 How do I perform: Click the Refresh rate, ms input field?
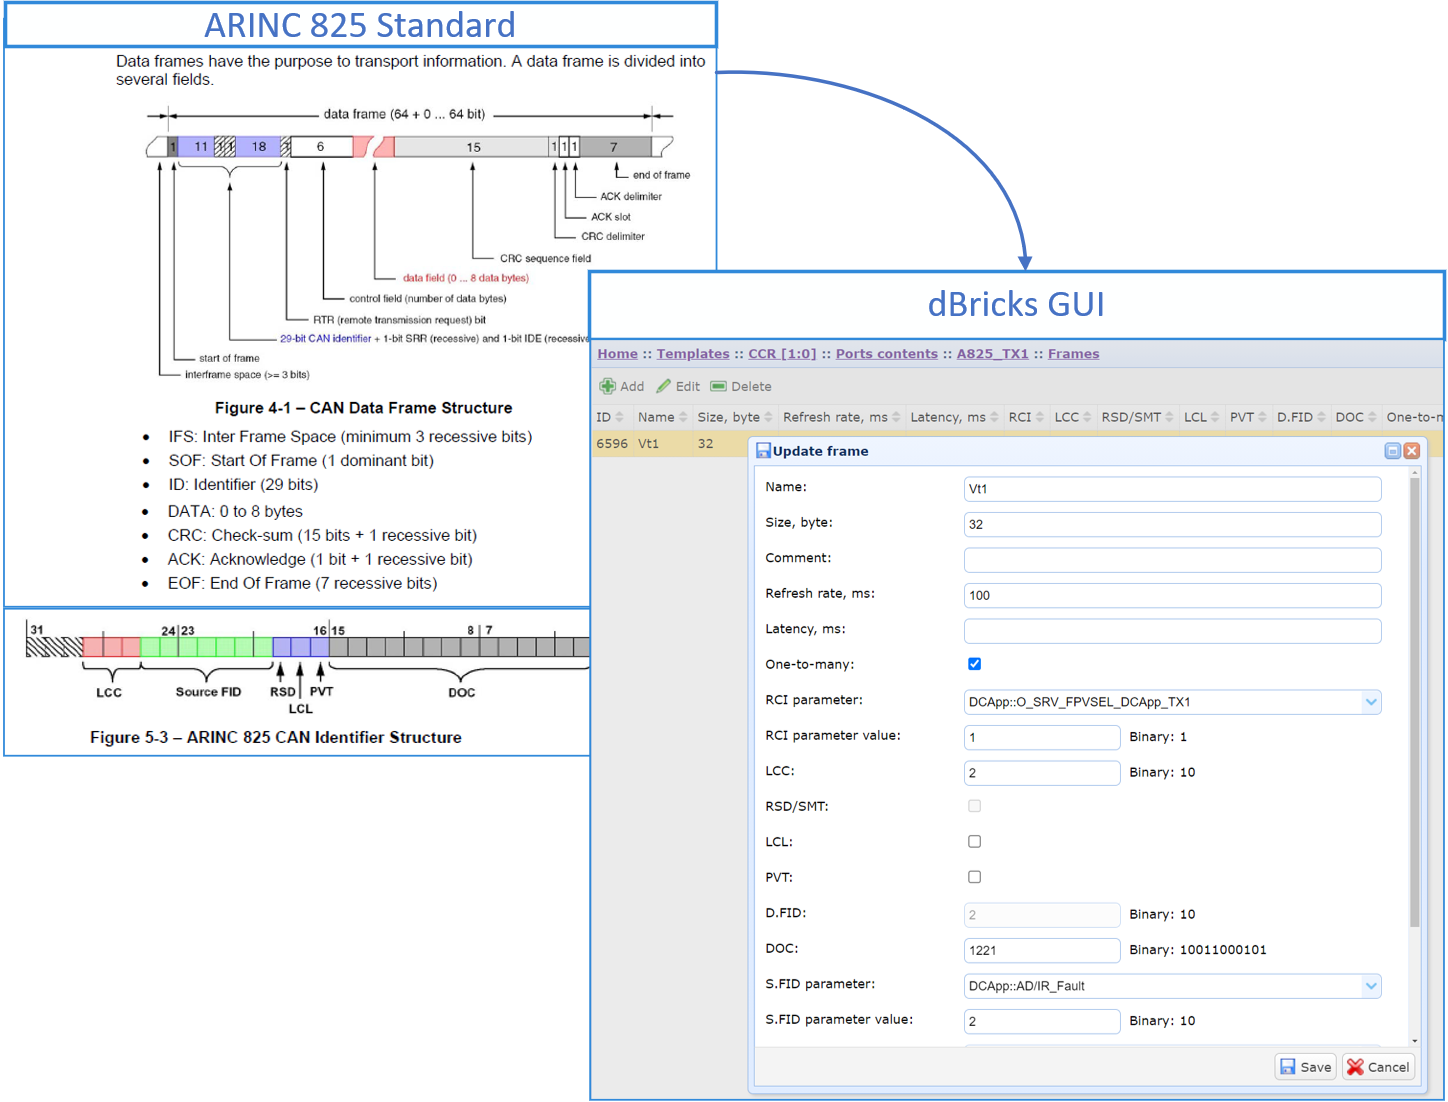pyautogui.click(x=1172, y=595)
